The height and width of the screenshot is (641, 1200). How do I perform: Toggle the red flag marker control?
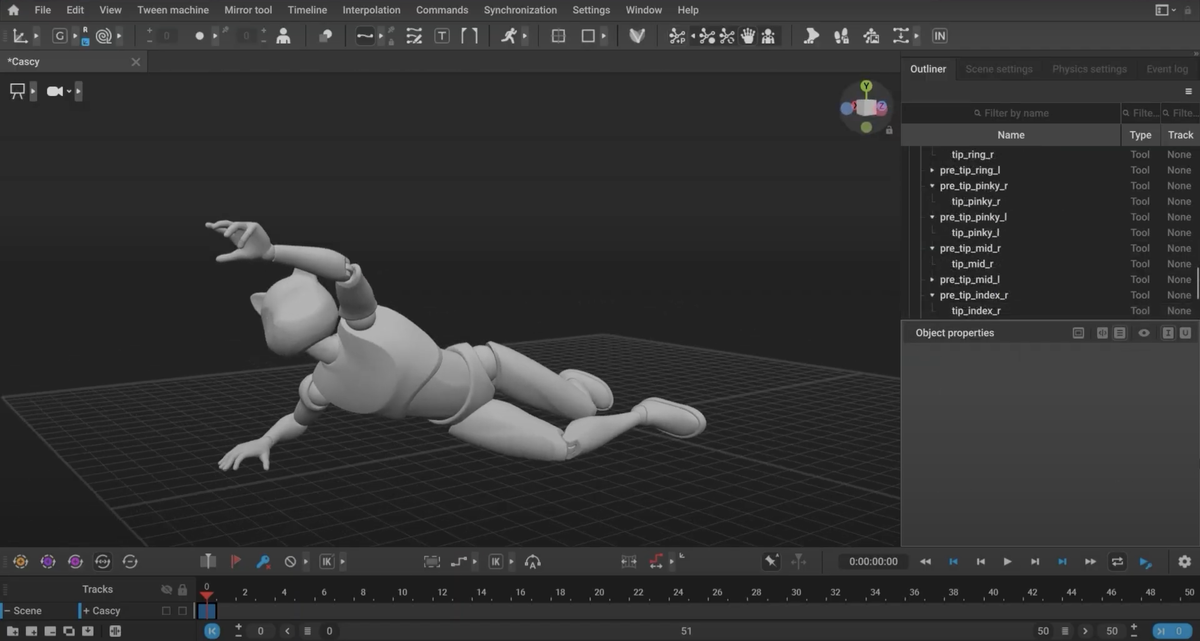click(x=234, y=561)
